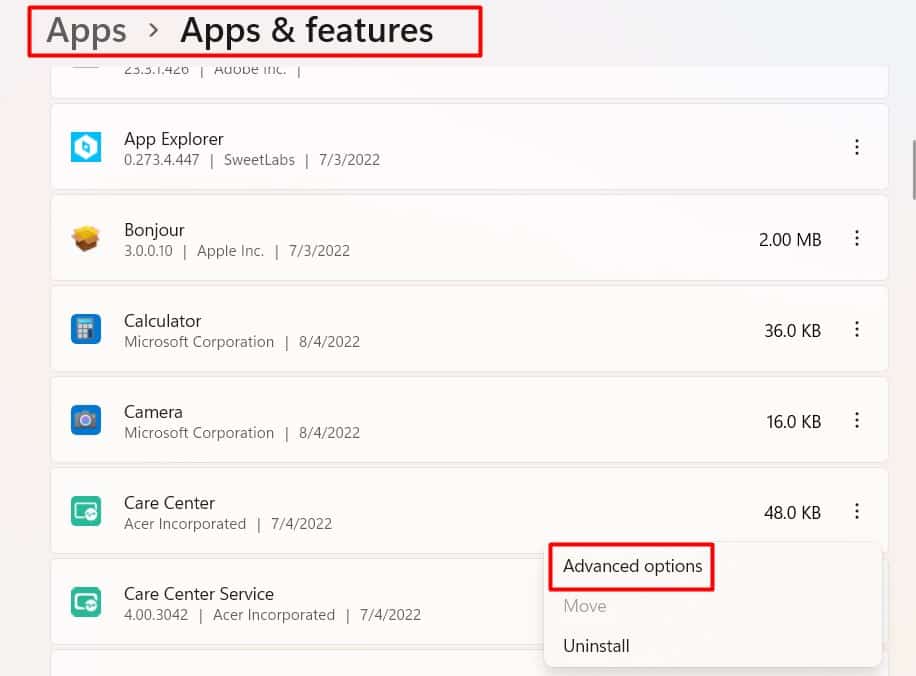Click the App Explorer app icon
The image size is (916, 676).
point(86,147)
